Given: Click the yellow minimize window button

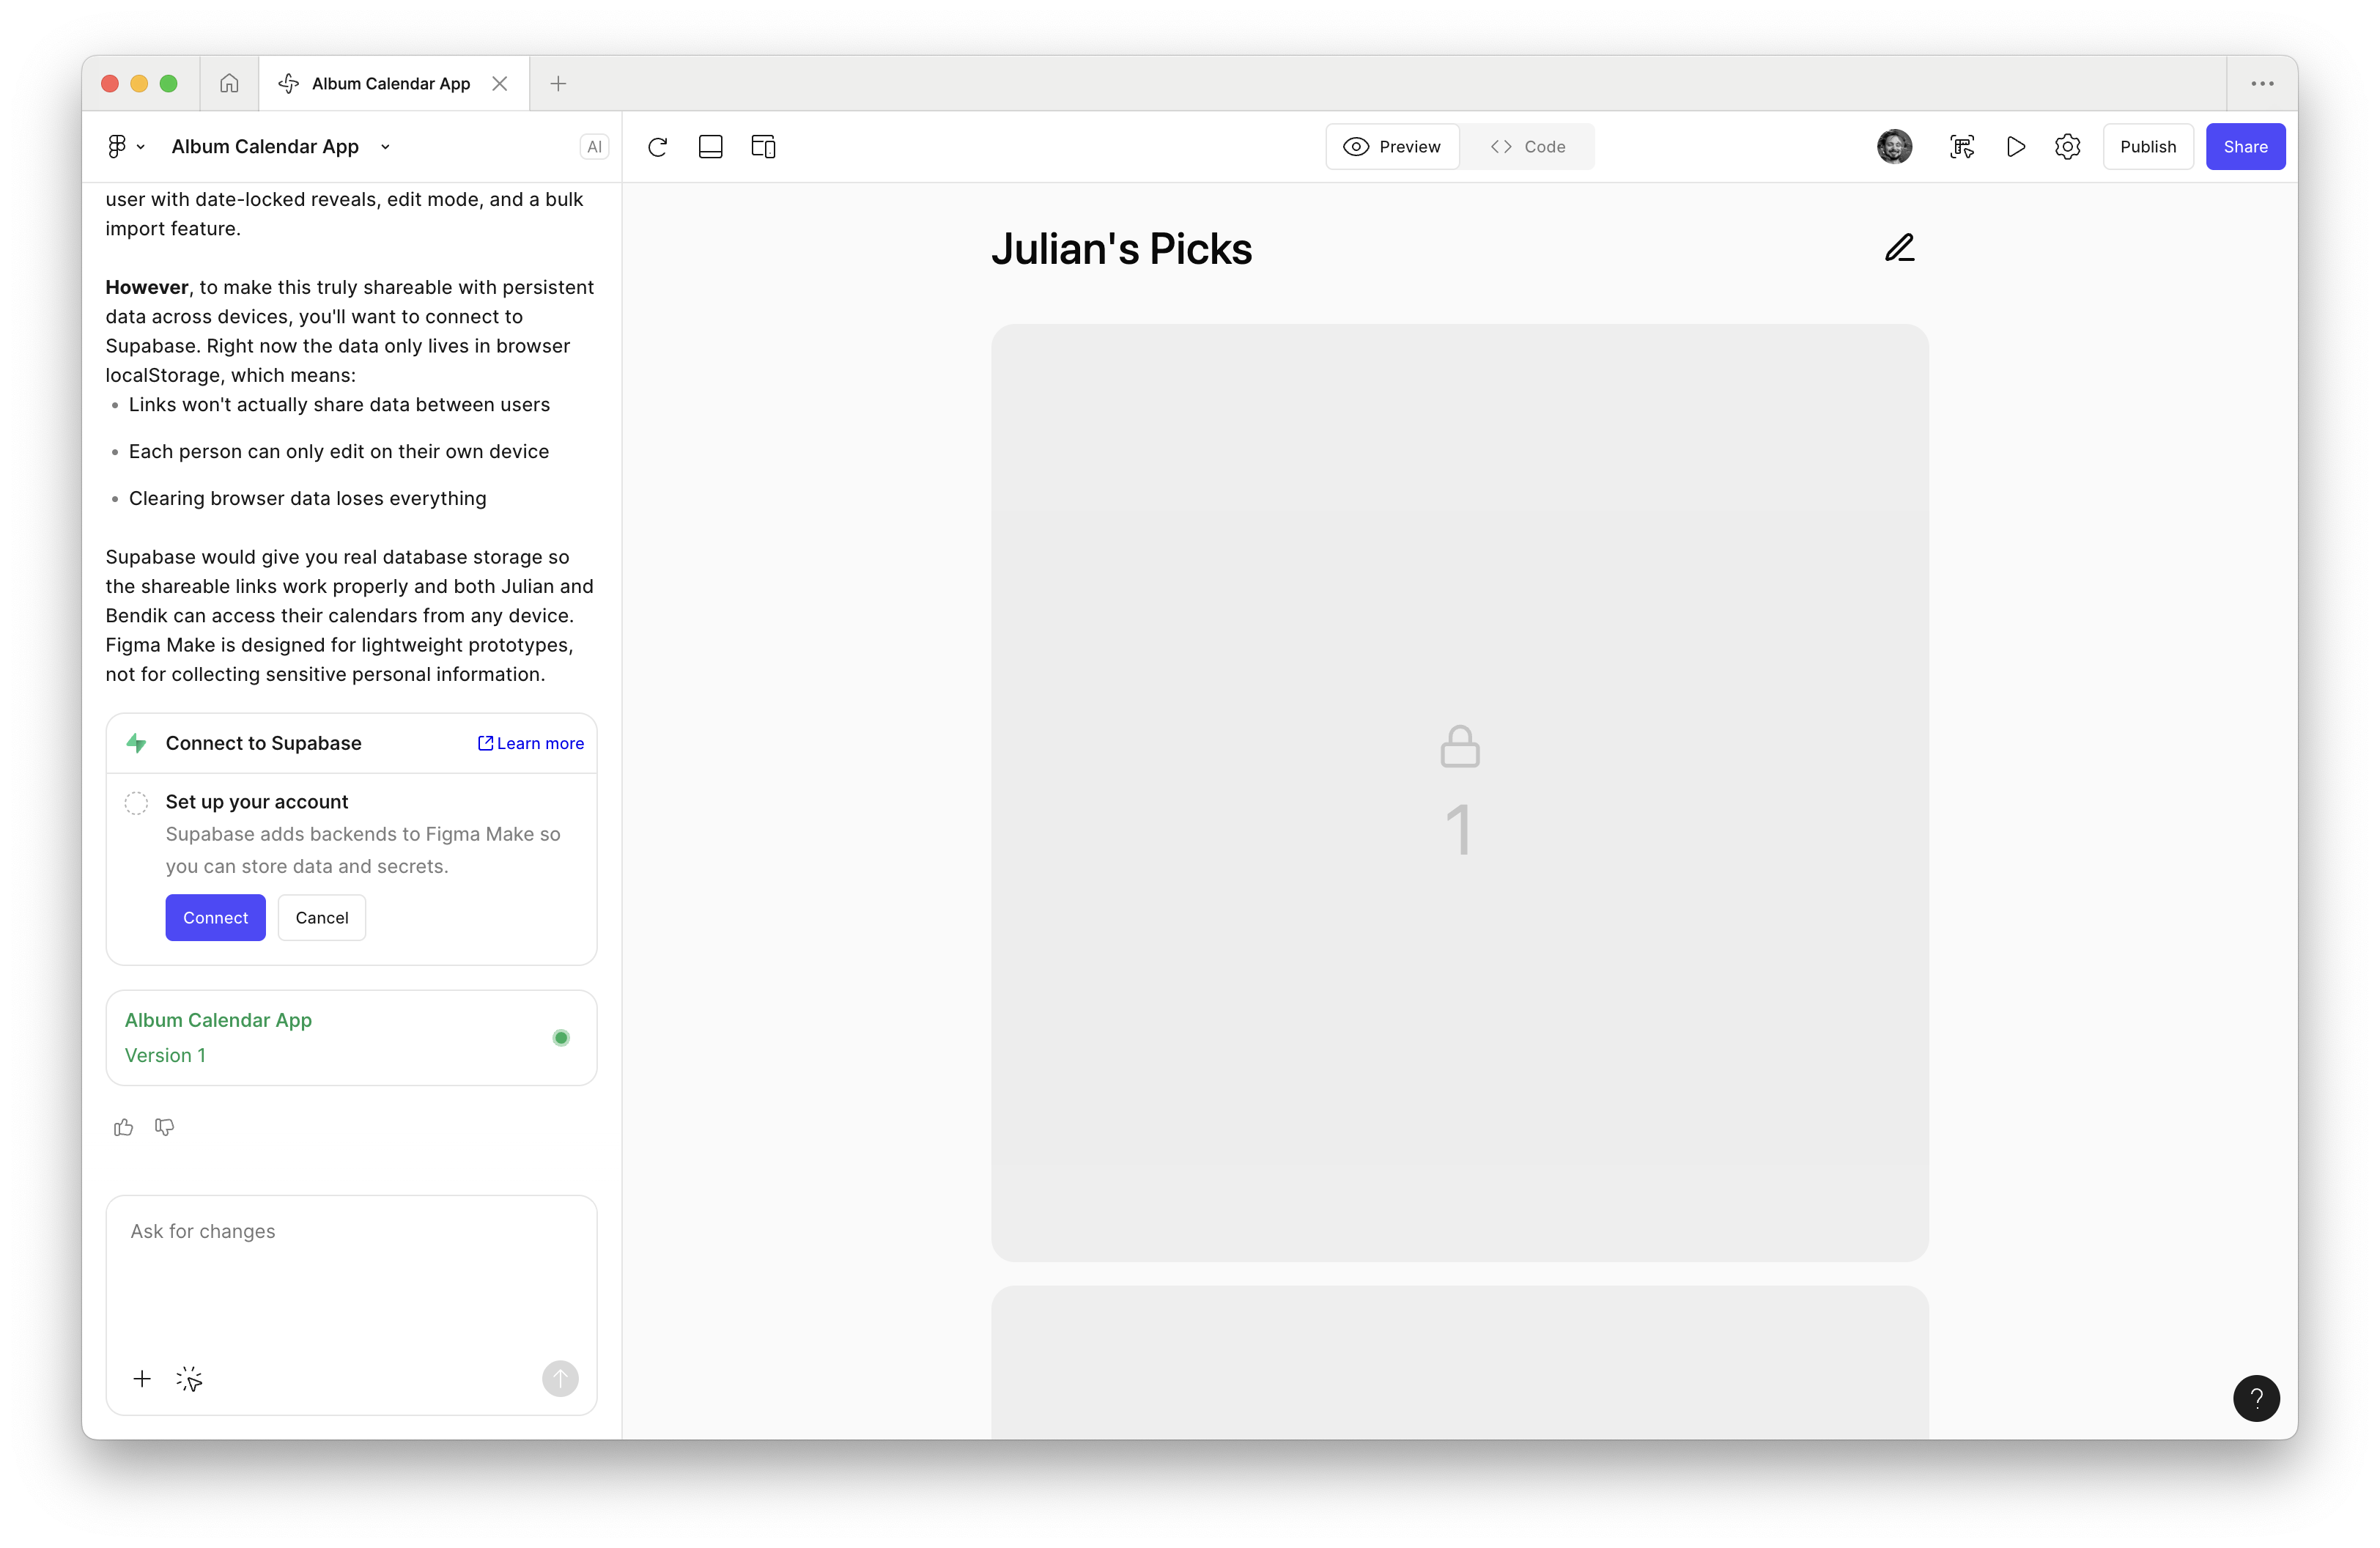Looking at the screenshot, I should [139, 83].
